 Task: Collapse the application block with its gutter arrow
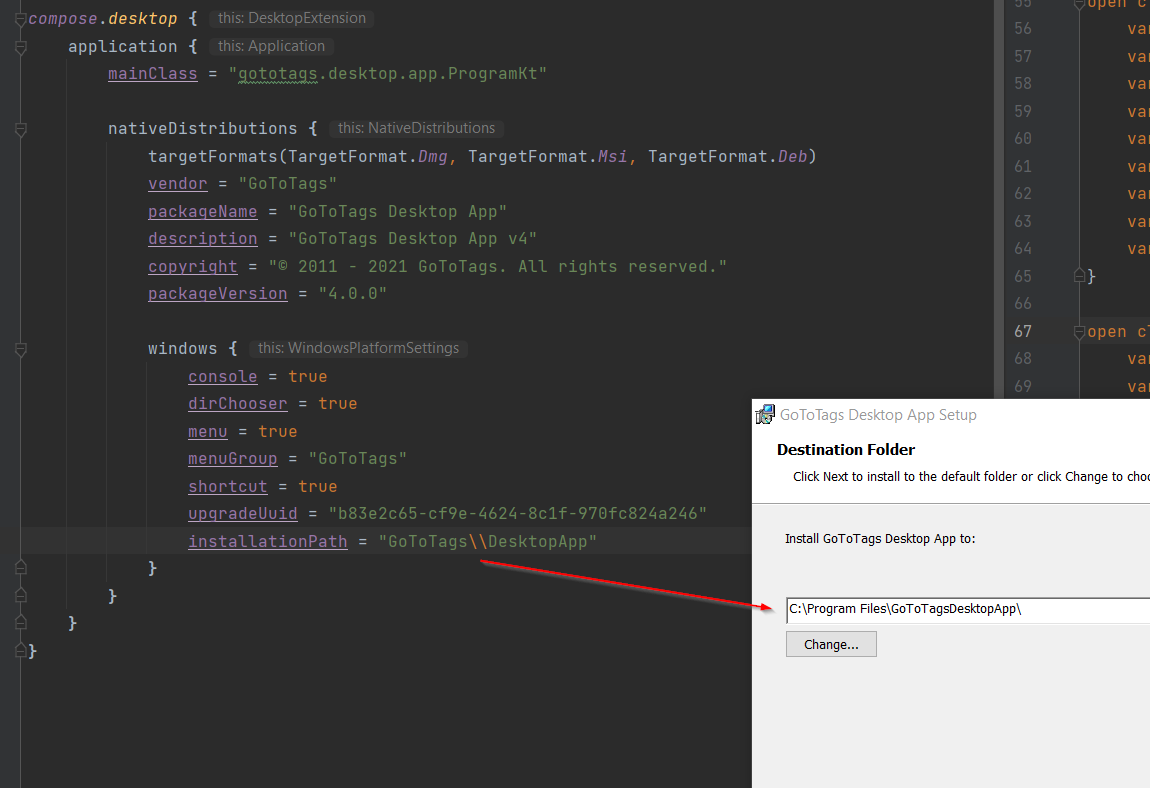point(20,46)
